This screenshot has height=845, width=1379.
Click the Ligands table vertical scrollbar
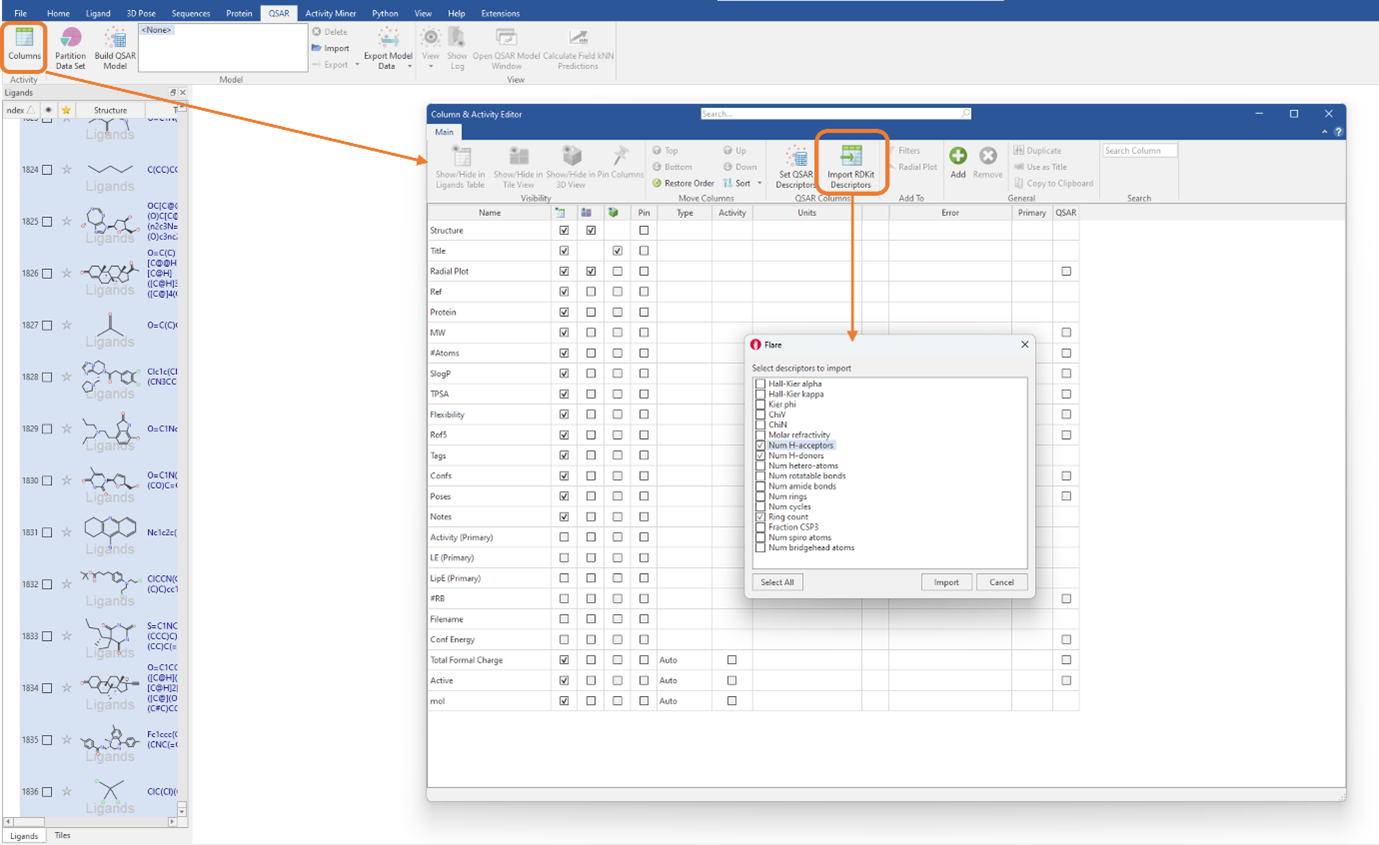(x=182, y=458)
